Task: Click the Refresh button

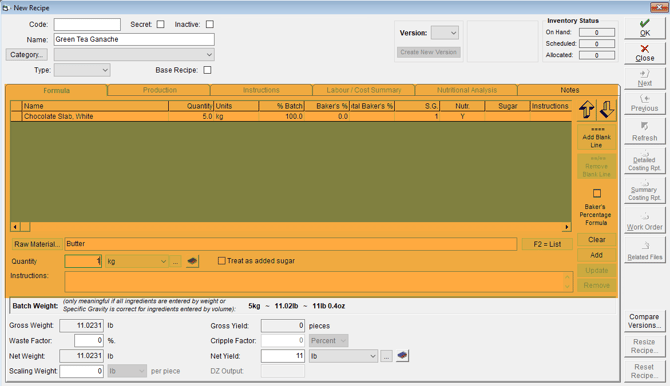Action: (x=644, y=132)
